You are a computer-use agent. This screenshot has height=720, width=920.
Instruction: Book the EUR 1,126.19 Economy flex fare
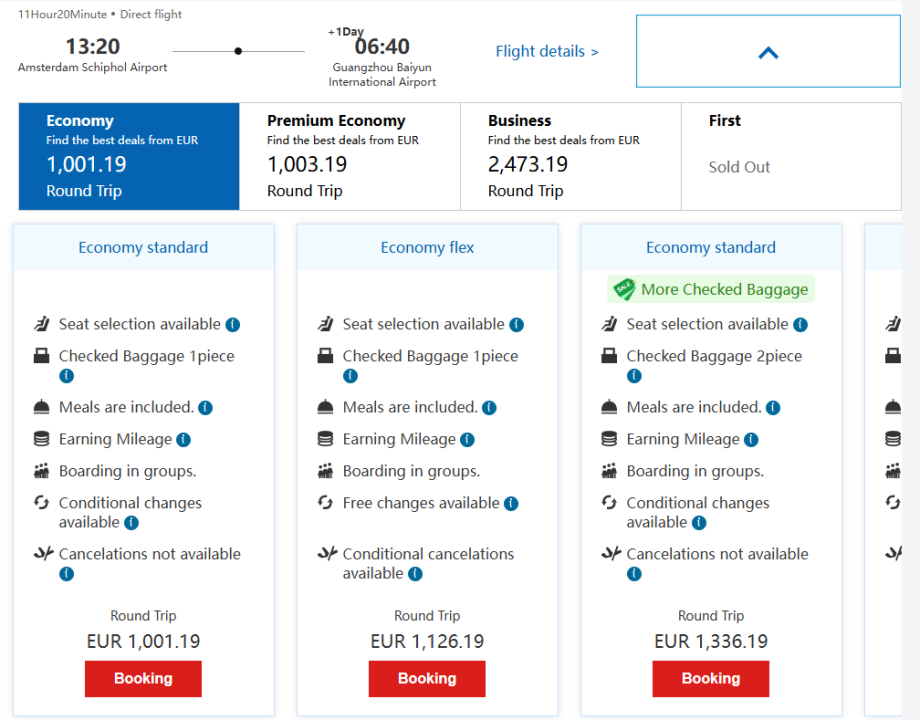coord(427,679)
